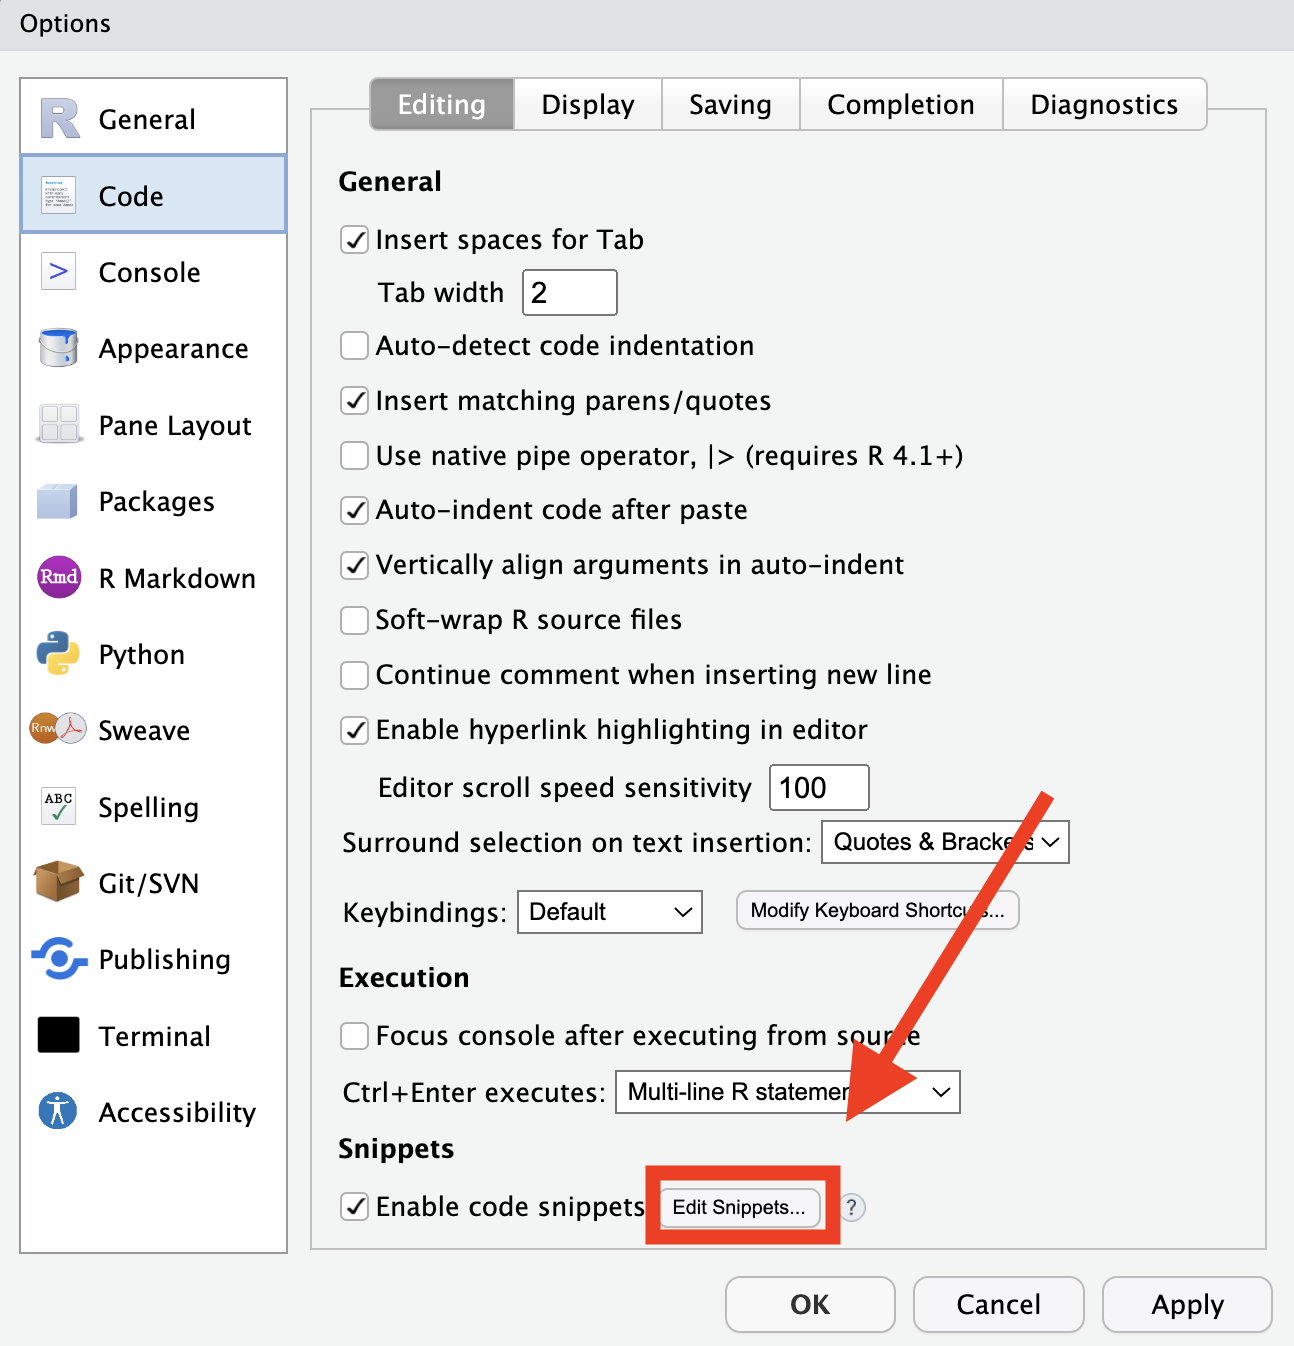
Task: Uncheck Insert spaces for Tab
Action: 355,240
